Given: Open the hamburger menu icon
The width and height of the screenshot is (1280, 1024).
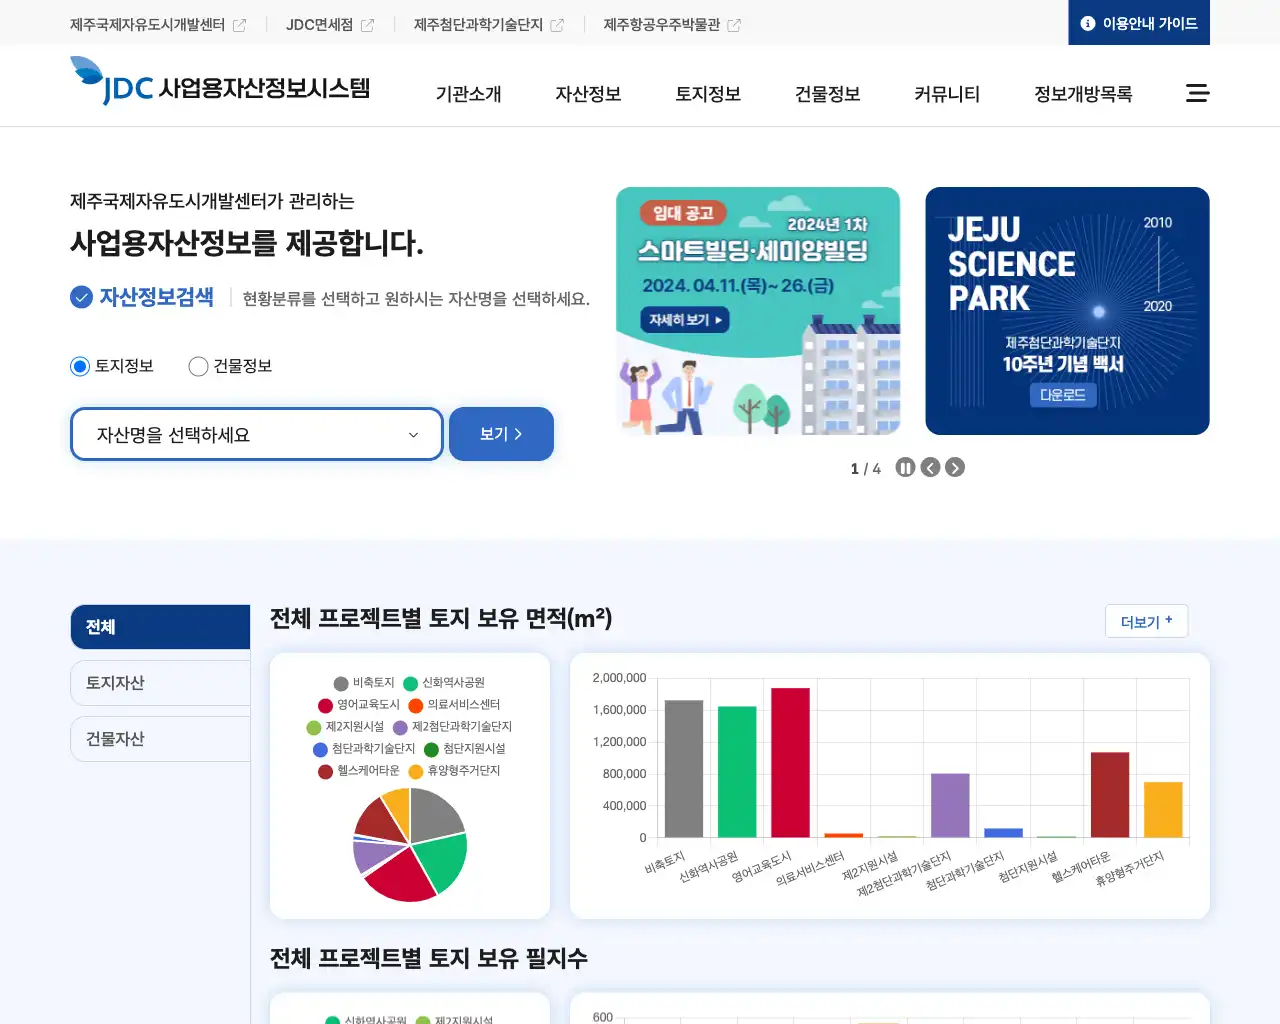Looking at the screenshot, I should click(x=1197, y=93).
